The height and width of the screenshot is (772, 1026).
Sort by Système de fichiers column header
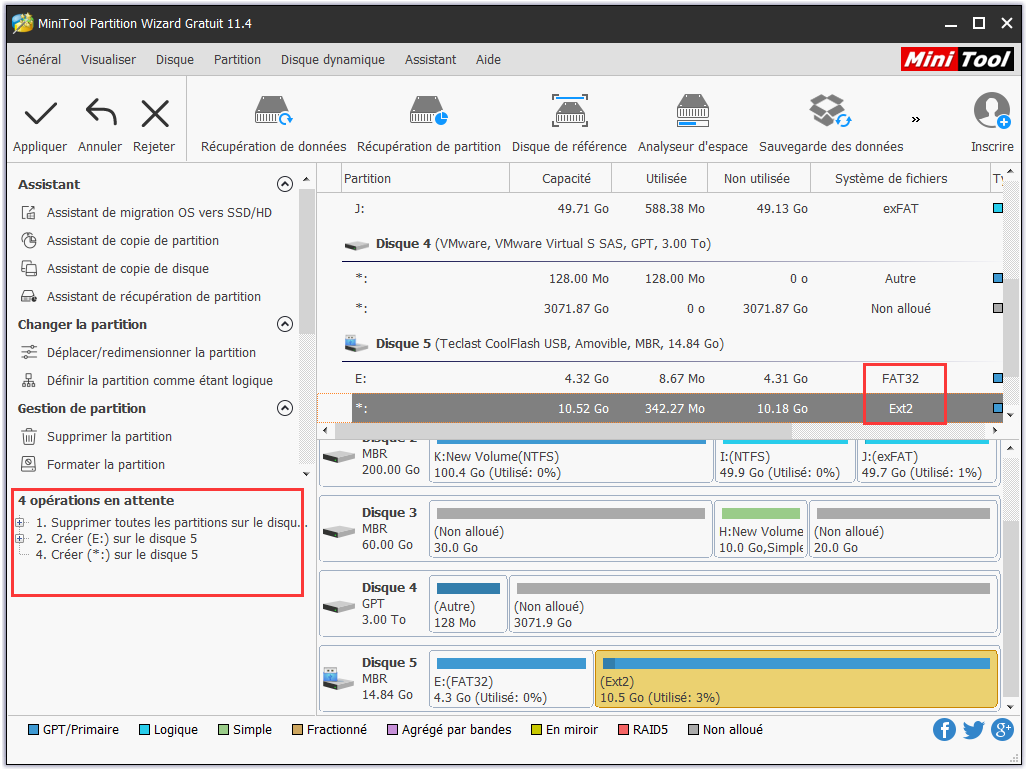coord(900,179)
